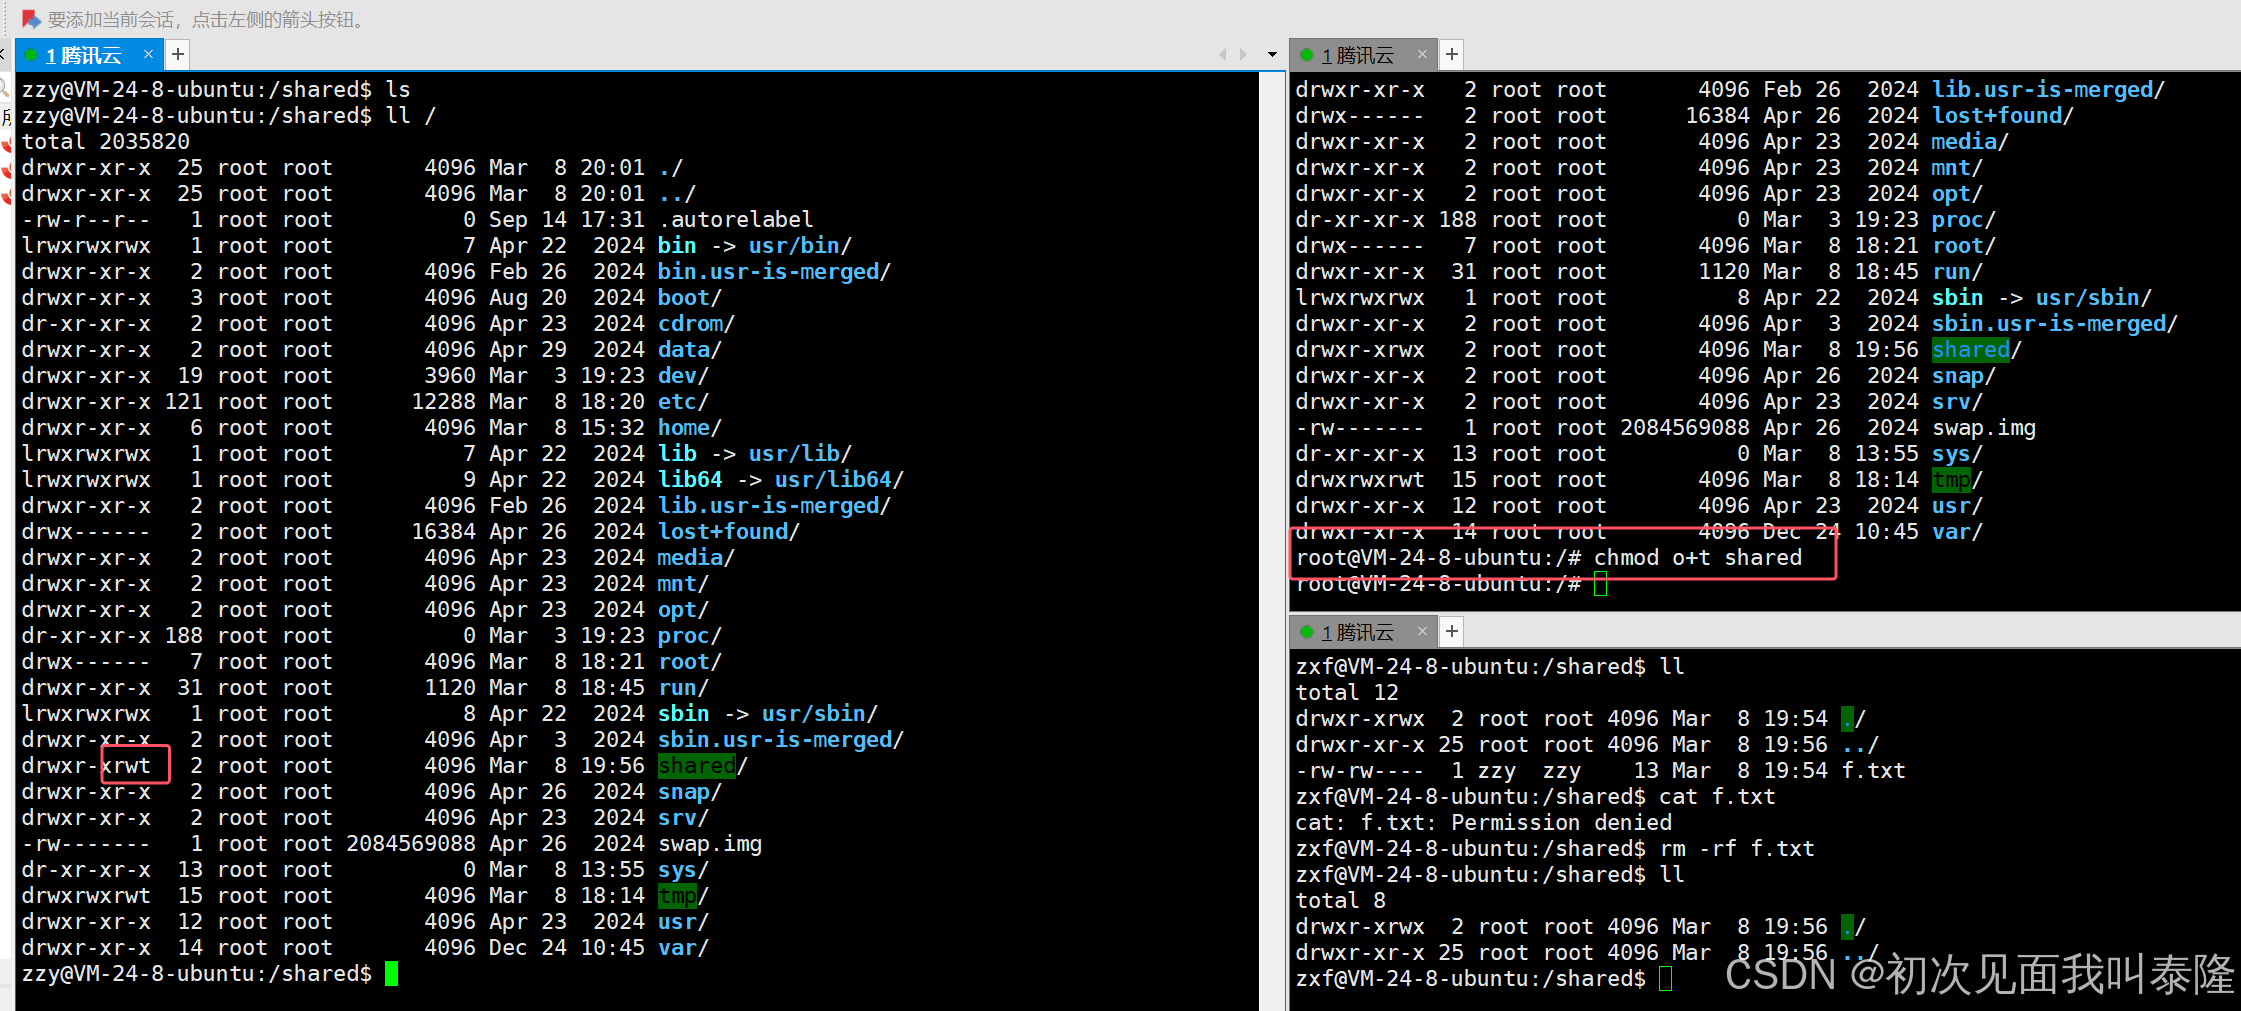Click 'var/' directory in left terminal

click(683, 947)
